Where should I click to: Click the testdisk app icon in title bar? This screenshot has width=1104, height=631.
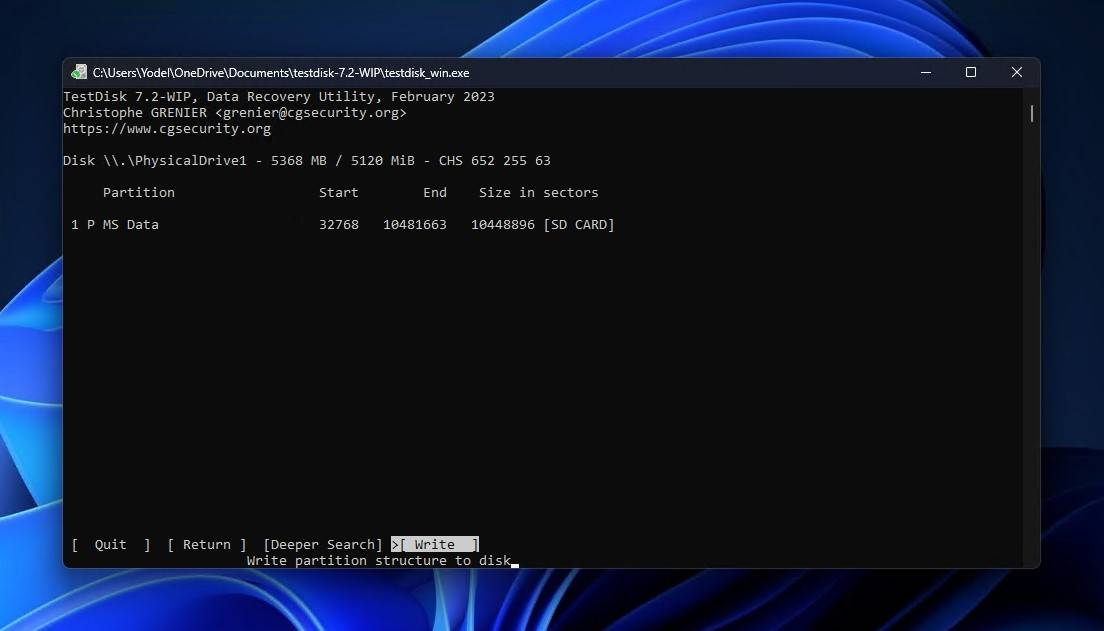(x=79, y=73)
